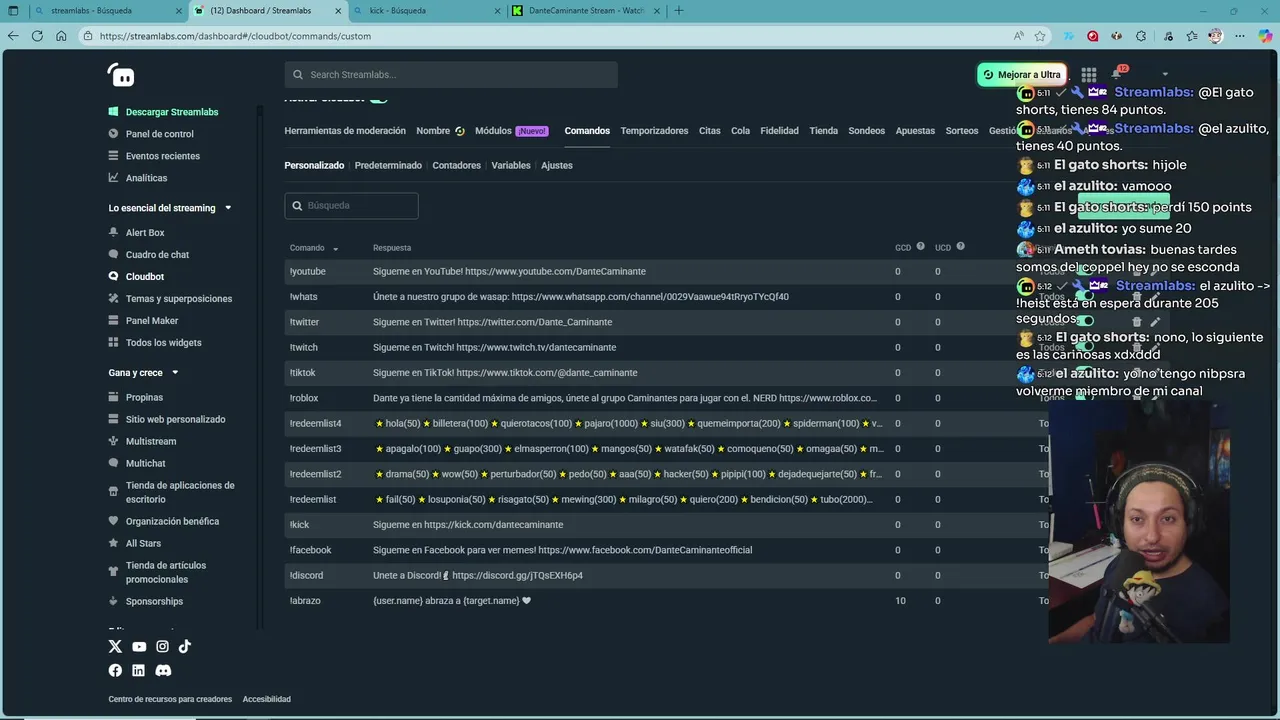
Task: Select the !redeemlist4 command name
Action: click(315, 424)
